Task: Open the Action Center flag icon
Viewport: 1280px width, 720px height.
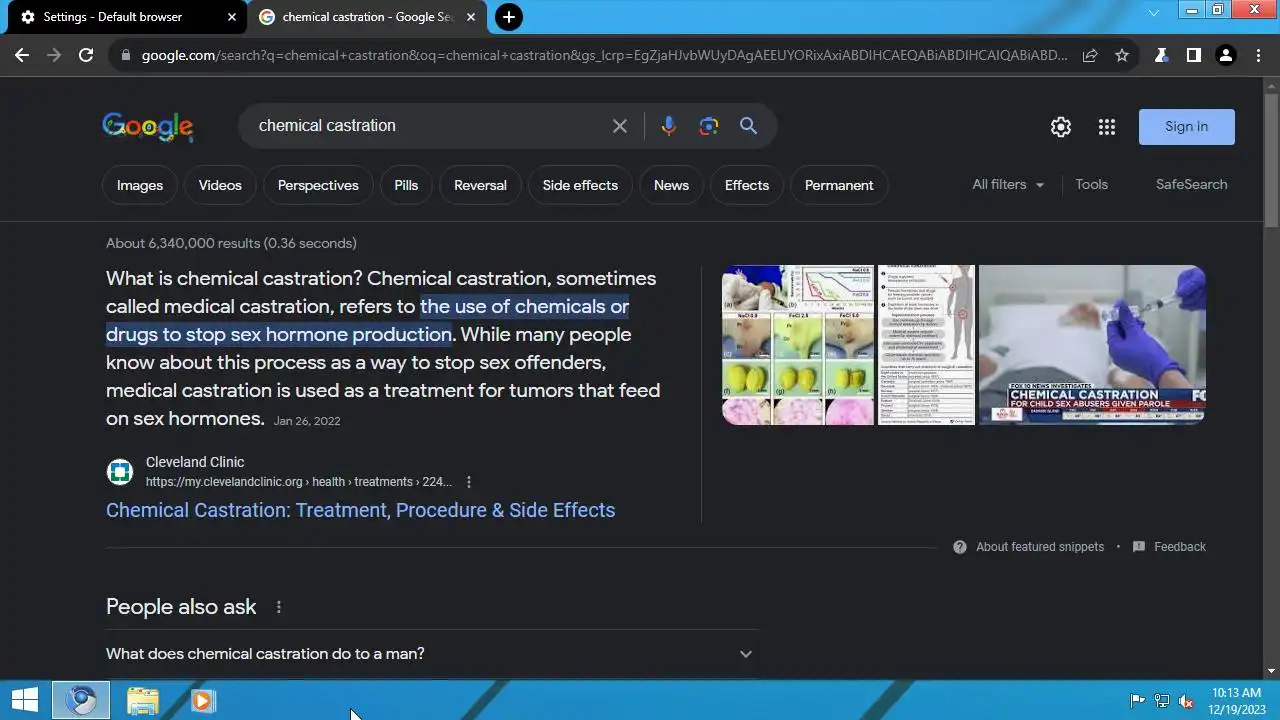Action: tap(1138, 701)
